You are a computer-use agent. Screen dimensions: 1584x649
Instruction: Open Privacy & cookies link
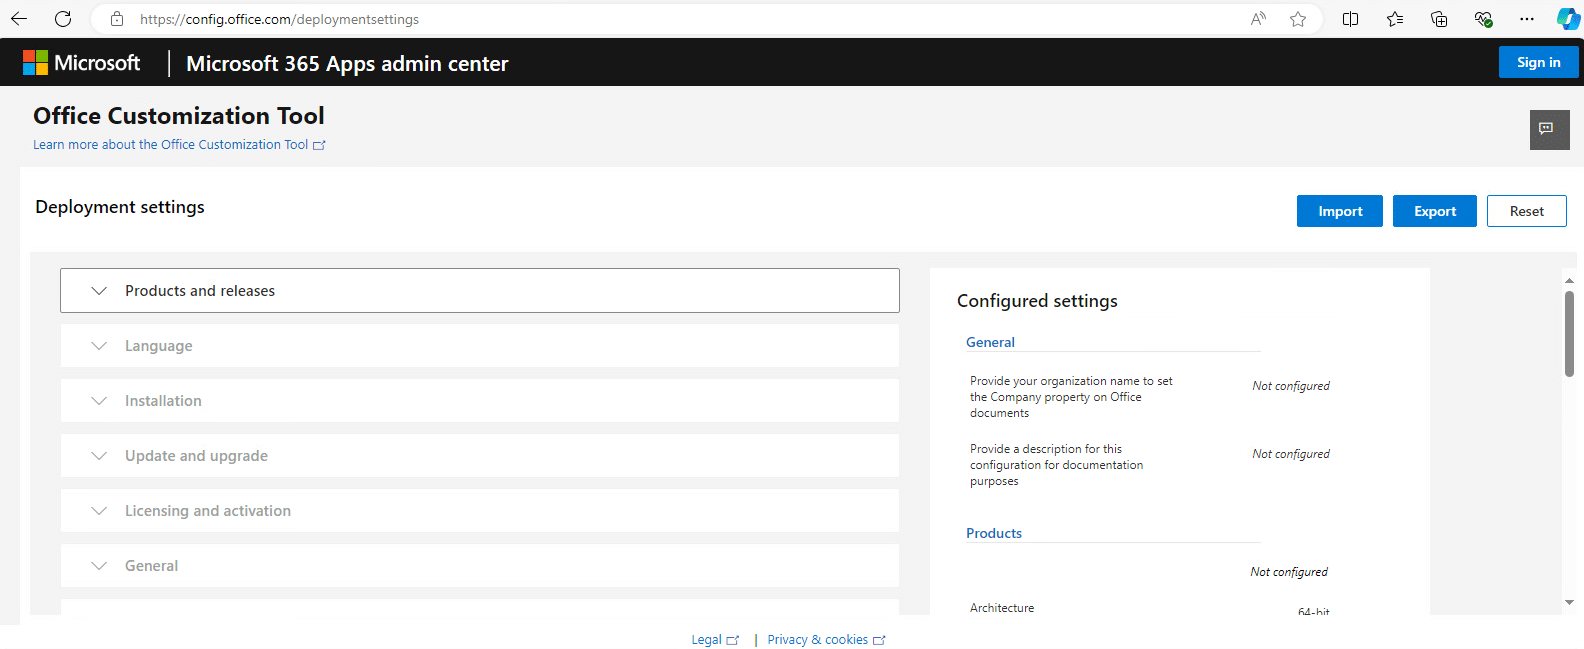point(826,640)
